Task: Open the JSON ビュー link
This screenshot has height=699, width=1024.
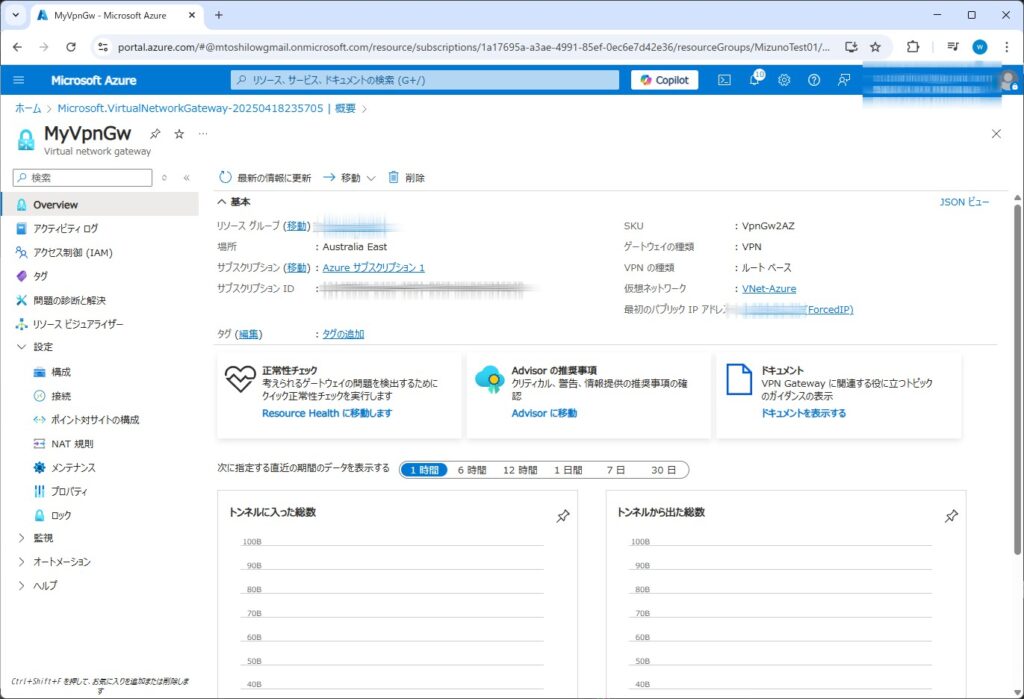Action: (964, 202)
